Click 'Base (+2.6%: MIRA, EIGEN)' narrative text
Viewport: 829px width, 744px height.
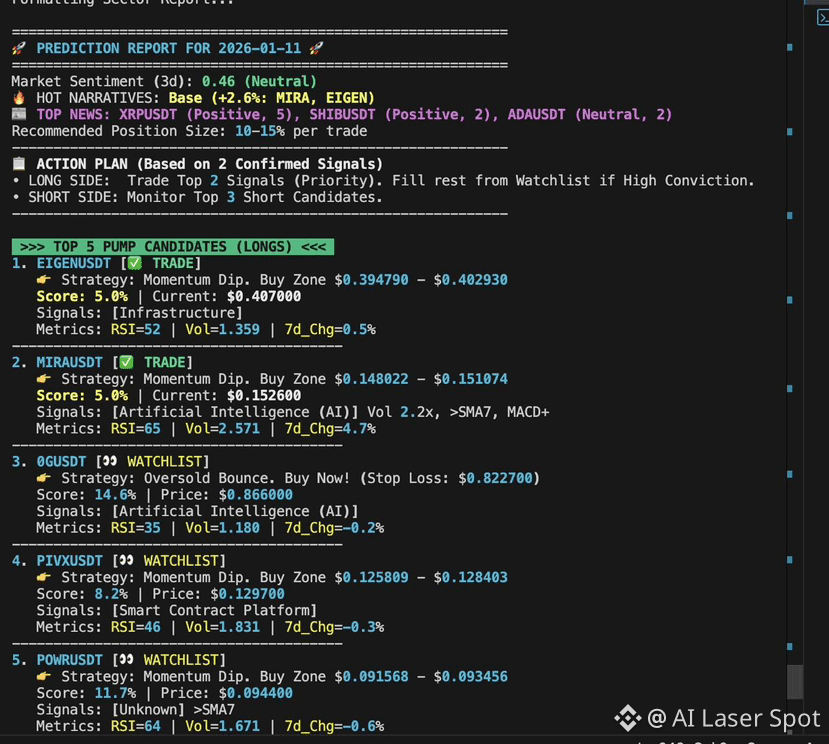[271, 98]
